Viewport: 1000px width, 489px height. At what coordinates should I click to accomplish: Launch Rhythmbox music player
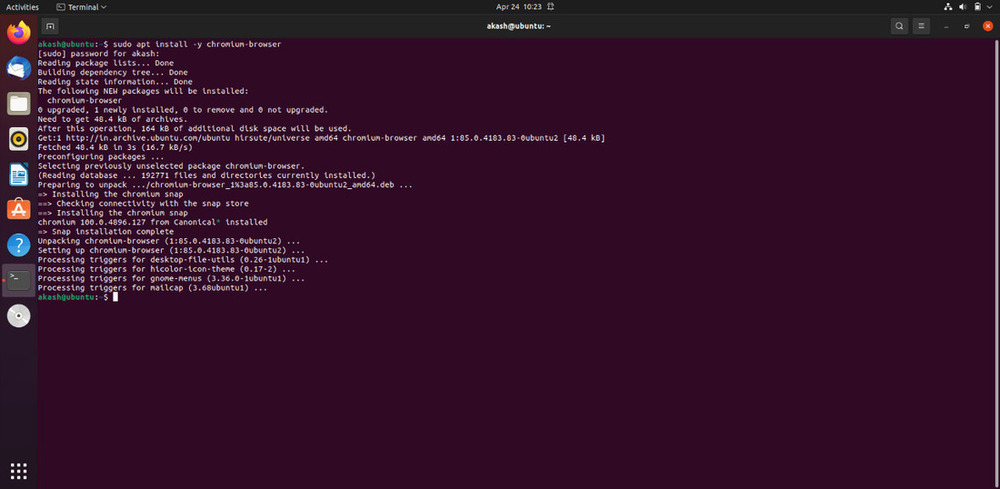click(x=19, y=138)
